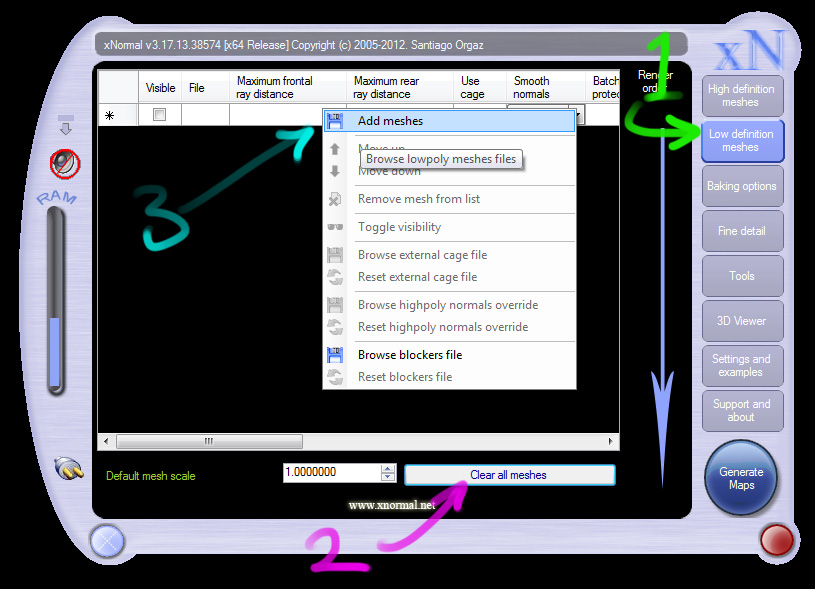The width and height of the screenshot is (815, 589).
Task: Click the Reset blockers file refresh icon
Action: 335,377
